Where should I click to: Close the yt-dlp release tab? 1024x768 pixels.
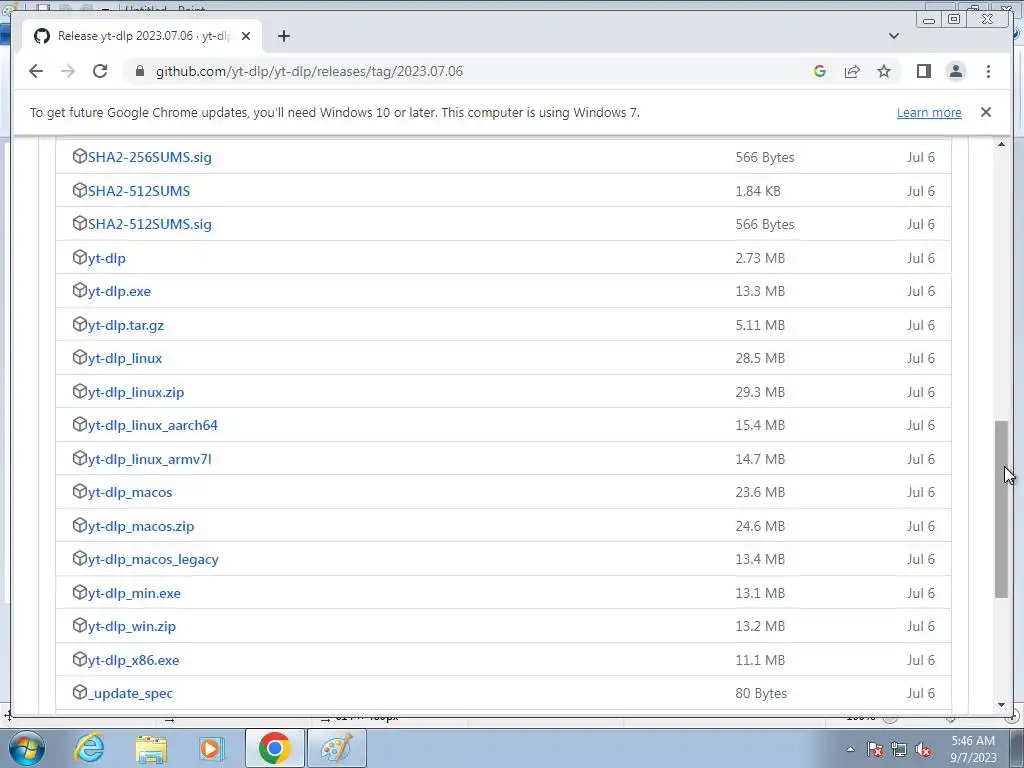click(x=246, y=36)
